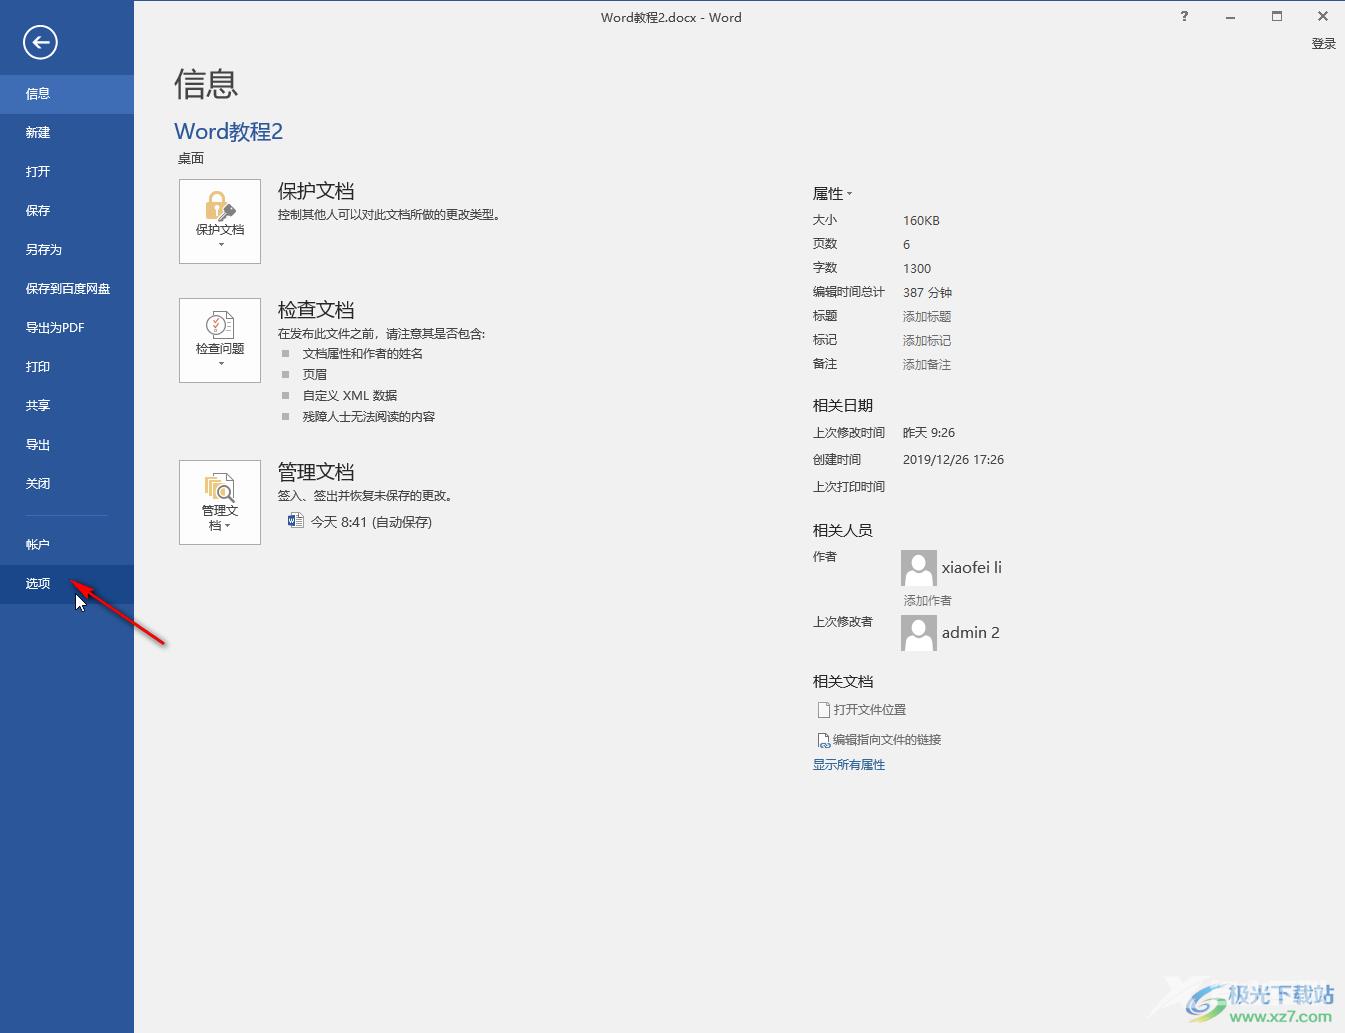This screenshot has height=1033, width=1345.
Task: Click 添加标记 to add tags
Action: pyautogui.click(x=927, y=340)
